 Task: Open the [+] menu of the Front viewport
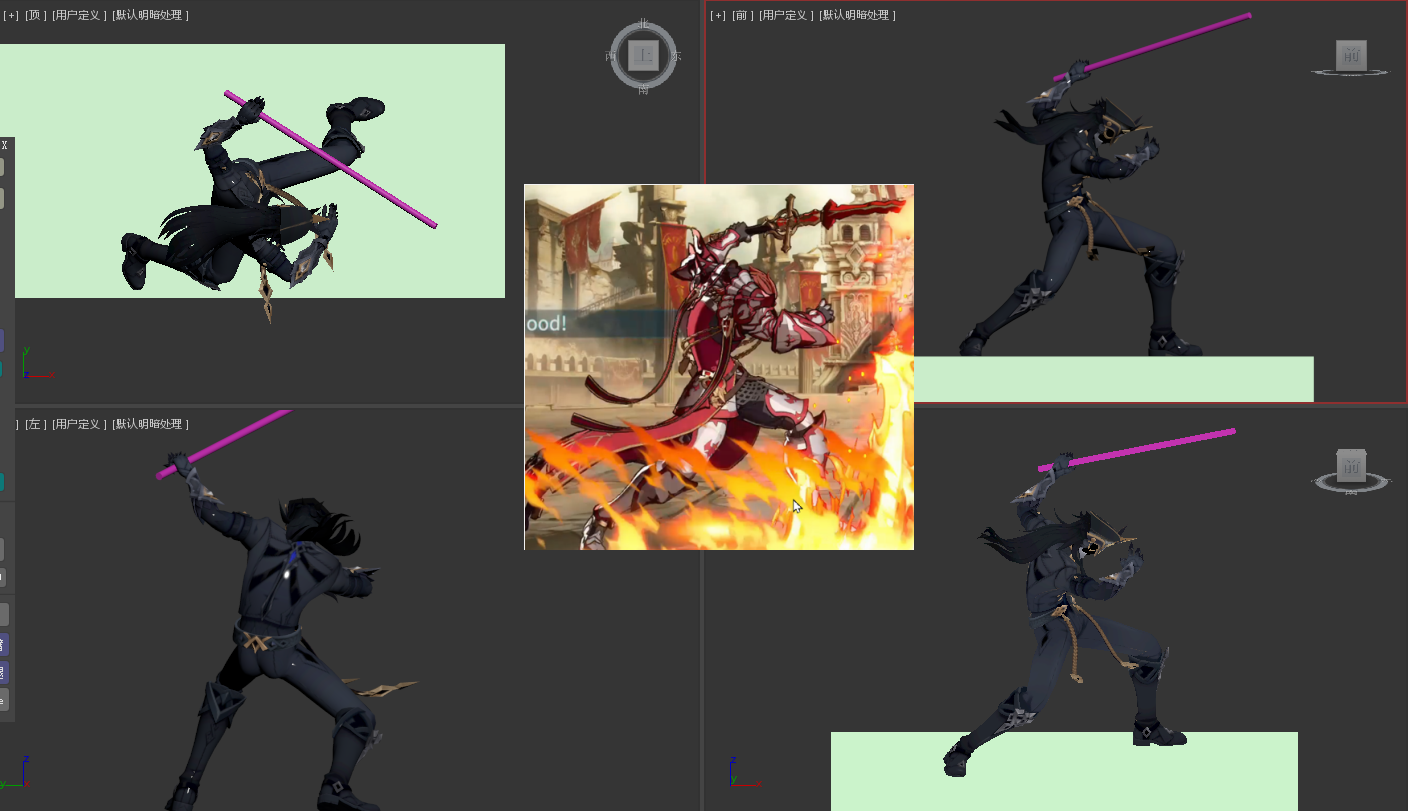(x=718, y=15)
